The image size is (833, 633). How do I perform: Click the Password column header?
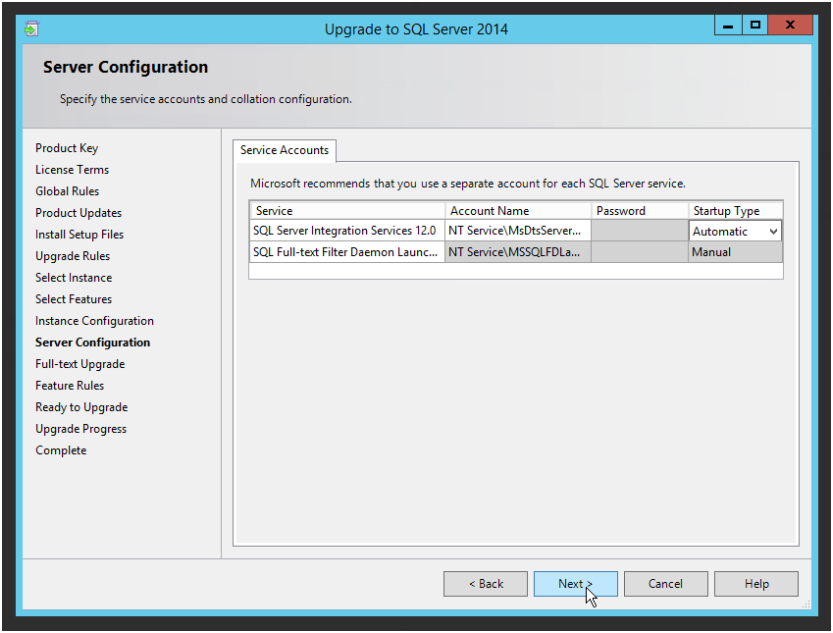pos(640,211)
